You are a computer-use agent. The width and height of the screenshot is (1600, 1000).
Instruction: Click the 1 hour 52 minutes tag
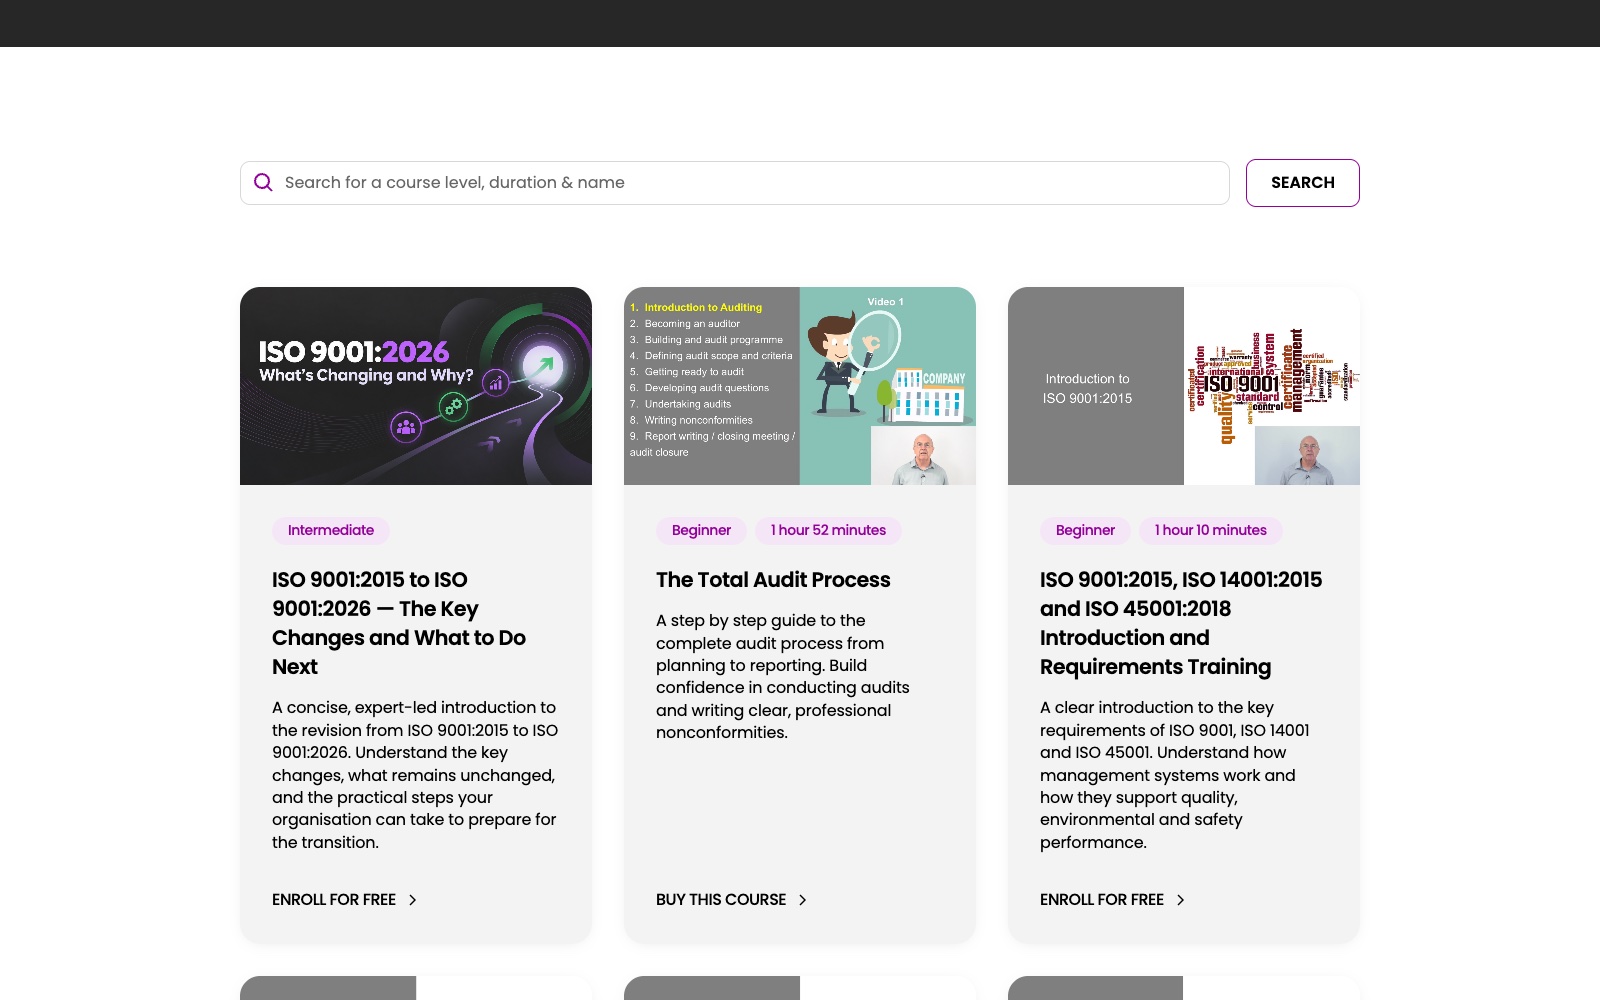click(x=828, y=530)
